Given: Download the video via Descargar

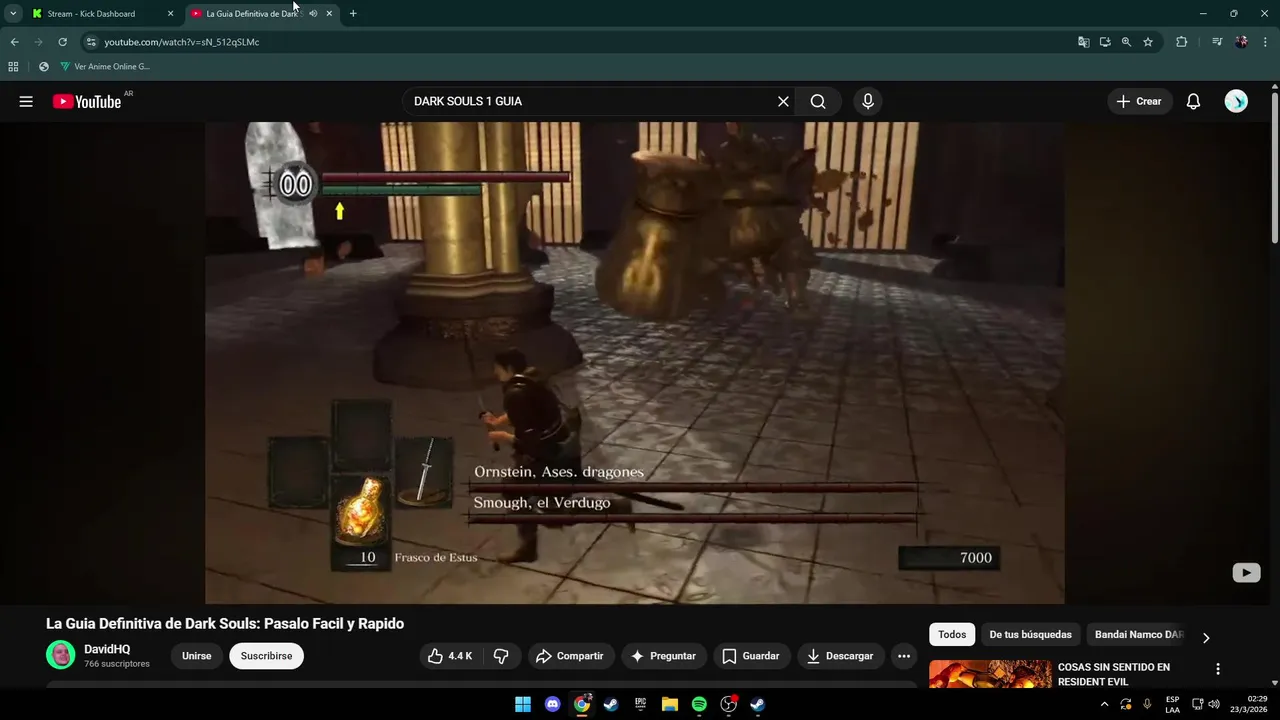Looking at the screenshot, I should pos(840,656).
